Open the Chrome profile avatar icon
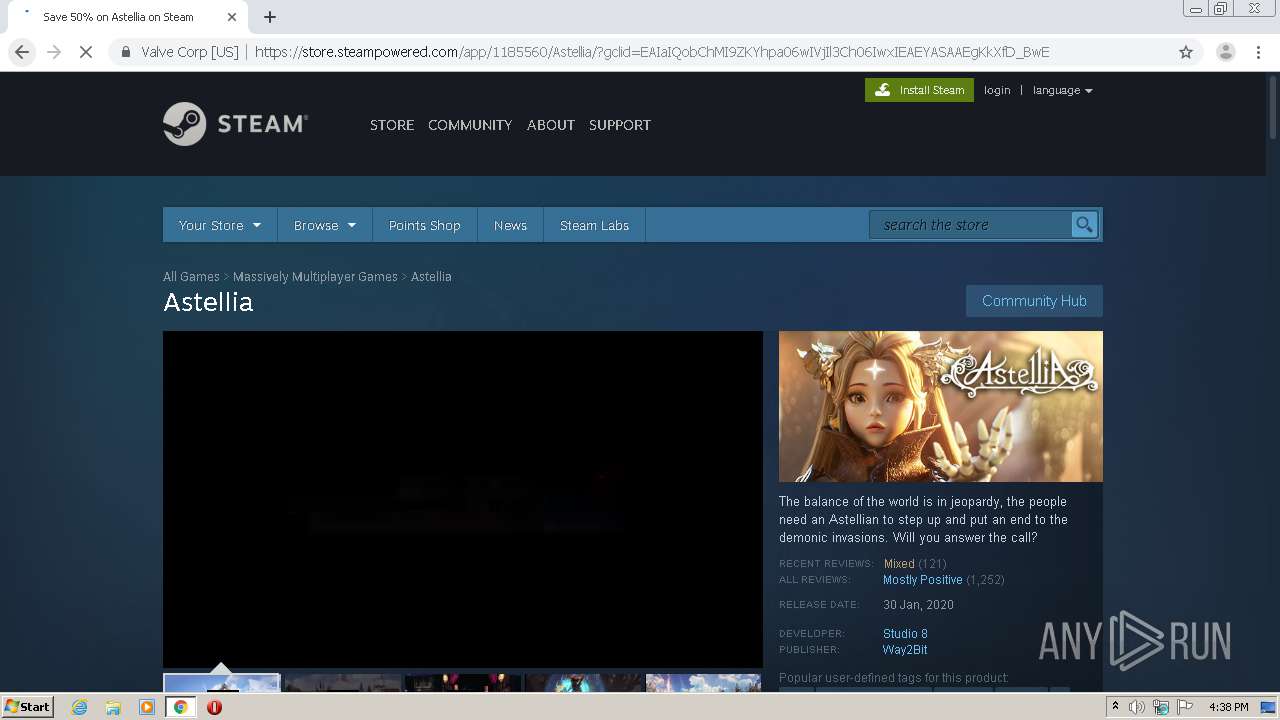 coord(1225,52)
